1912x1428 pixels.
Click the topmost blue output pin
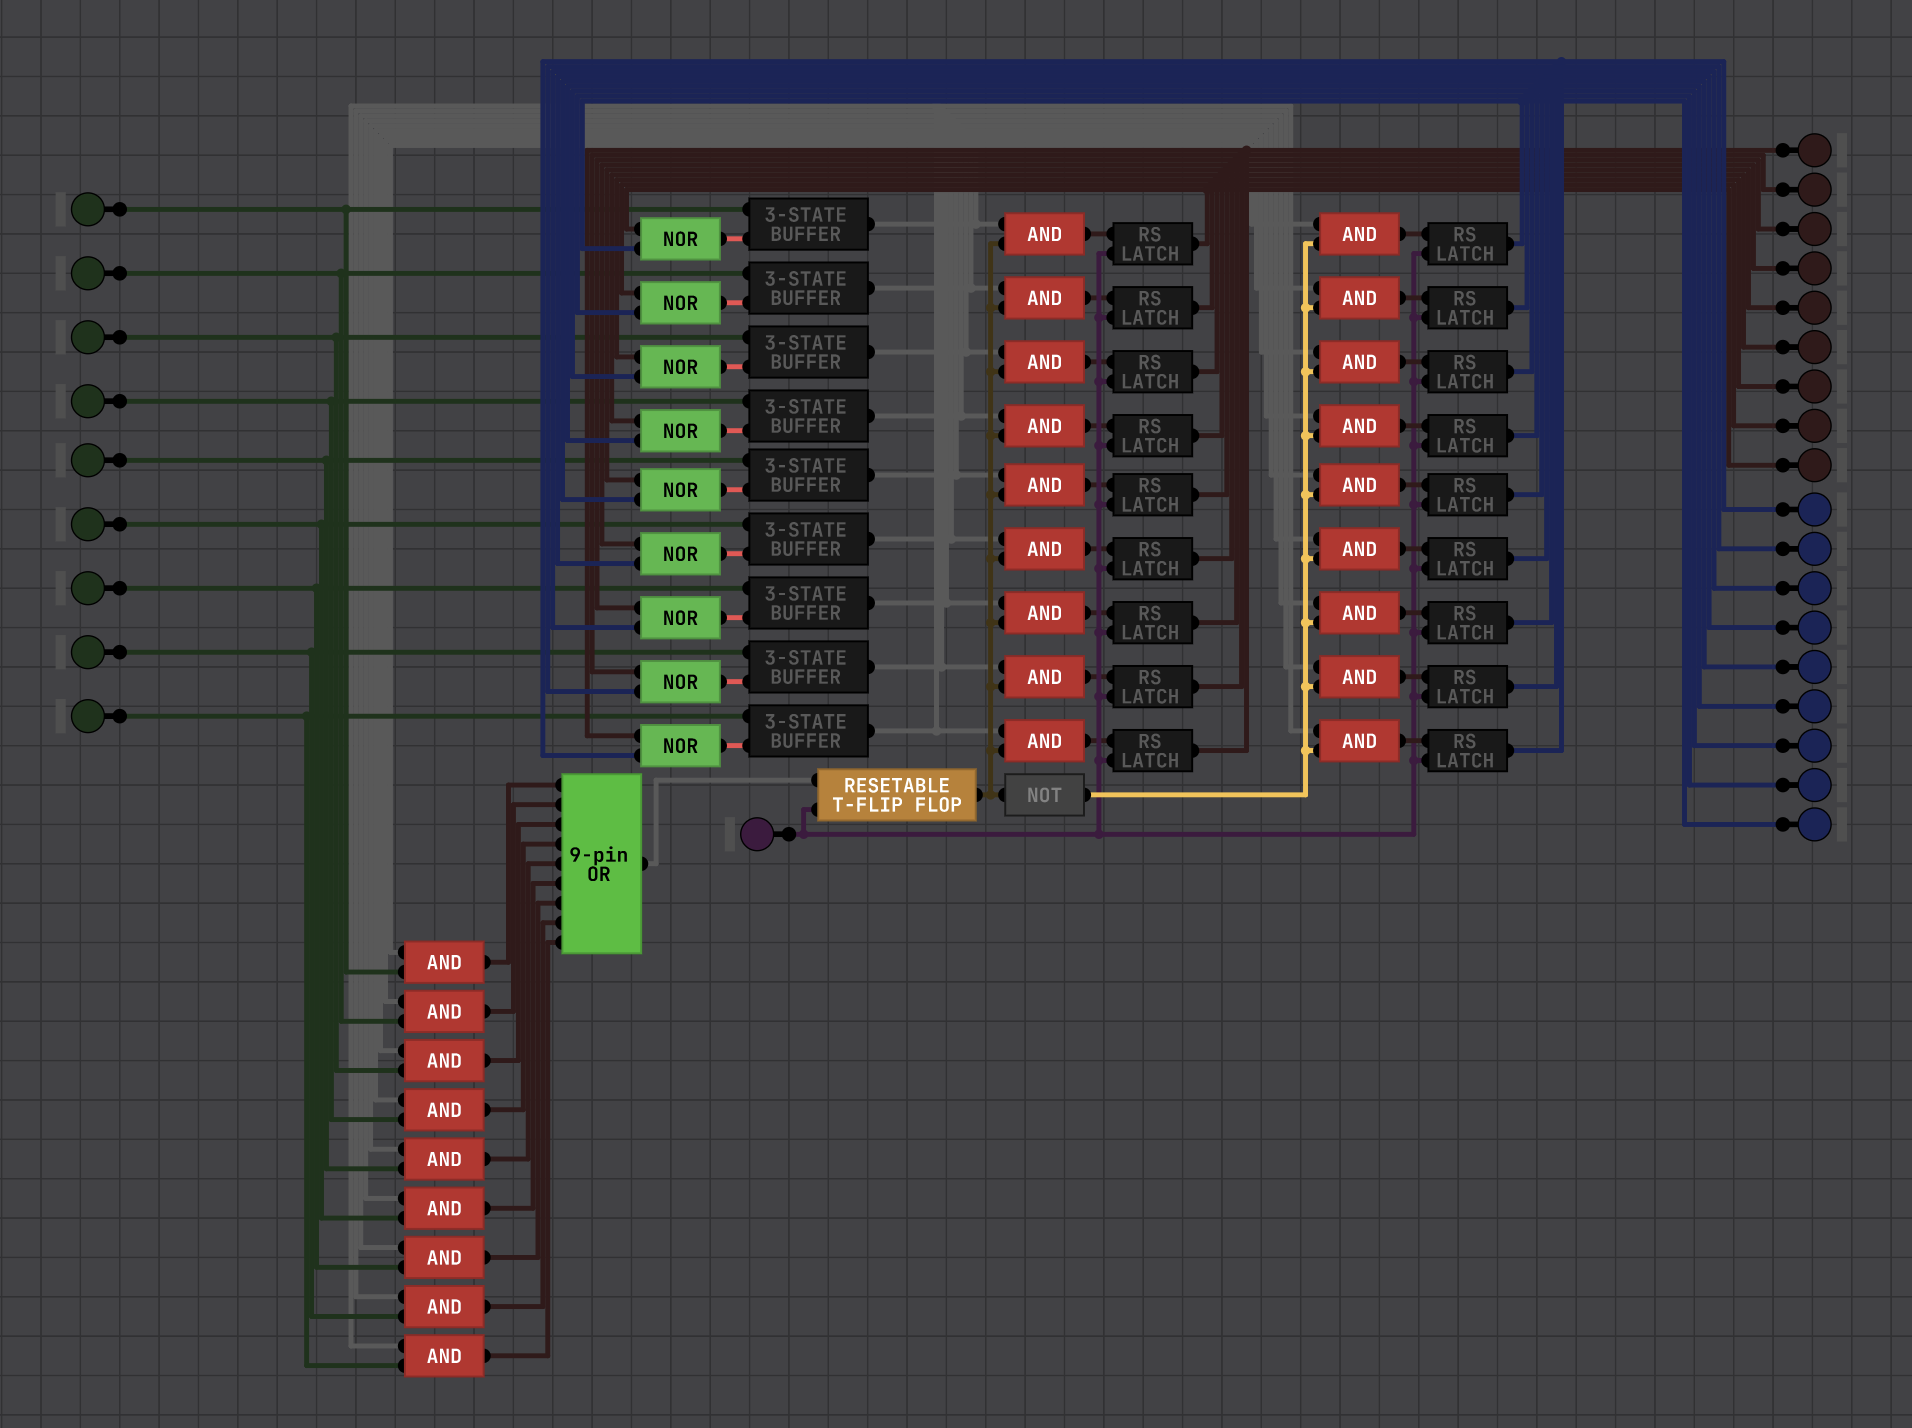click(x=1814, y=509)
